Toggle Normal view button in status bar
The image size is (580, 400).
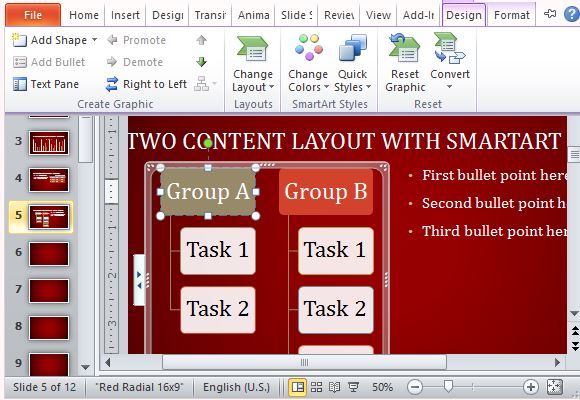pos(297,387)
